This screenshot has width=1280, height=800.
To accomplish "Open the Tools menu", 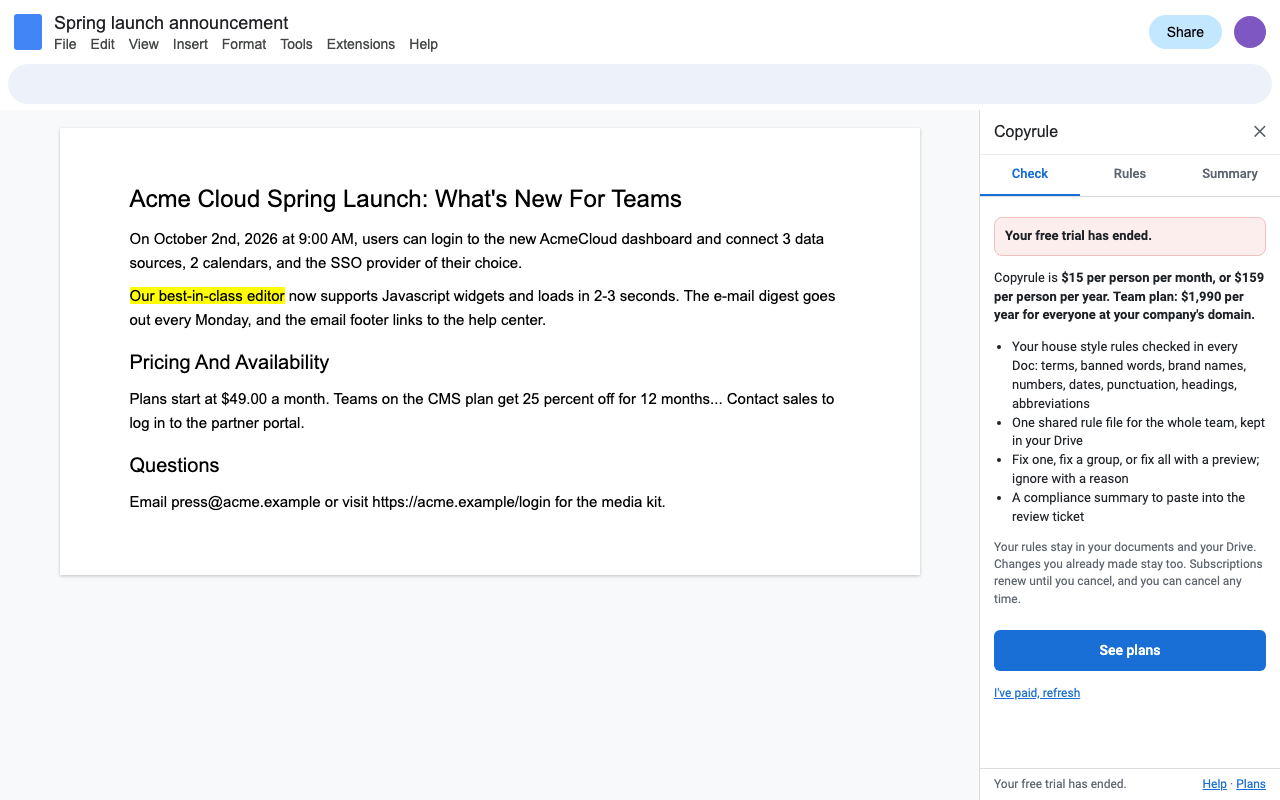I will tap(296, 44).
